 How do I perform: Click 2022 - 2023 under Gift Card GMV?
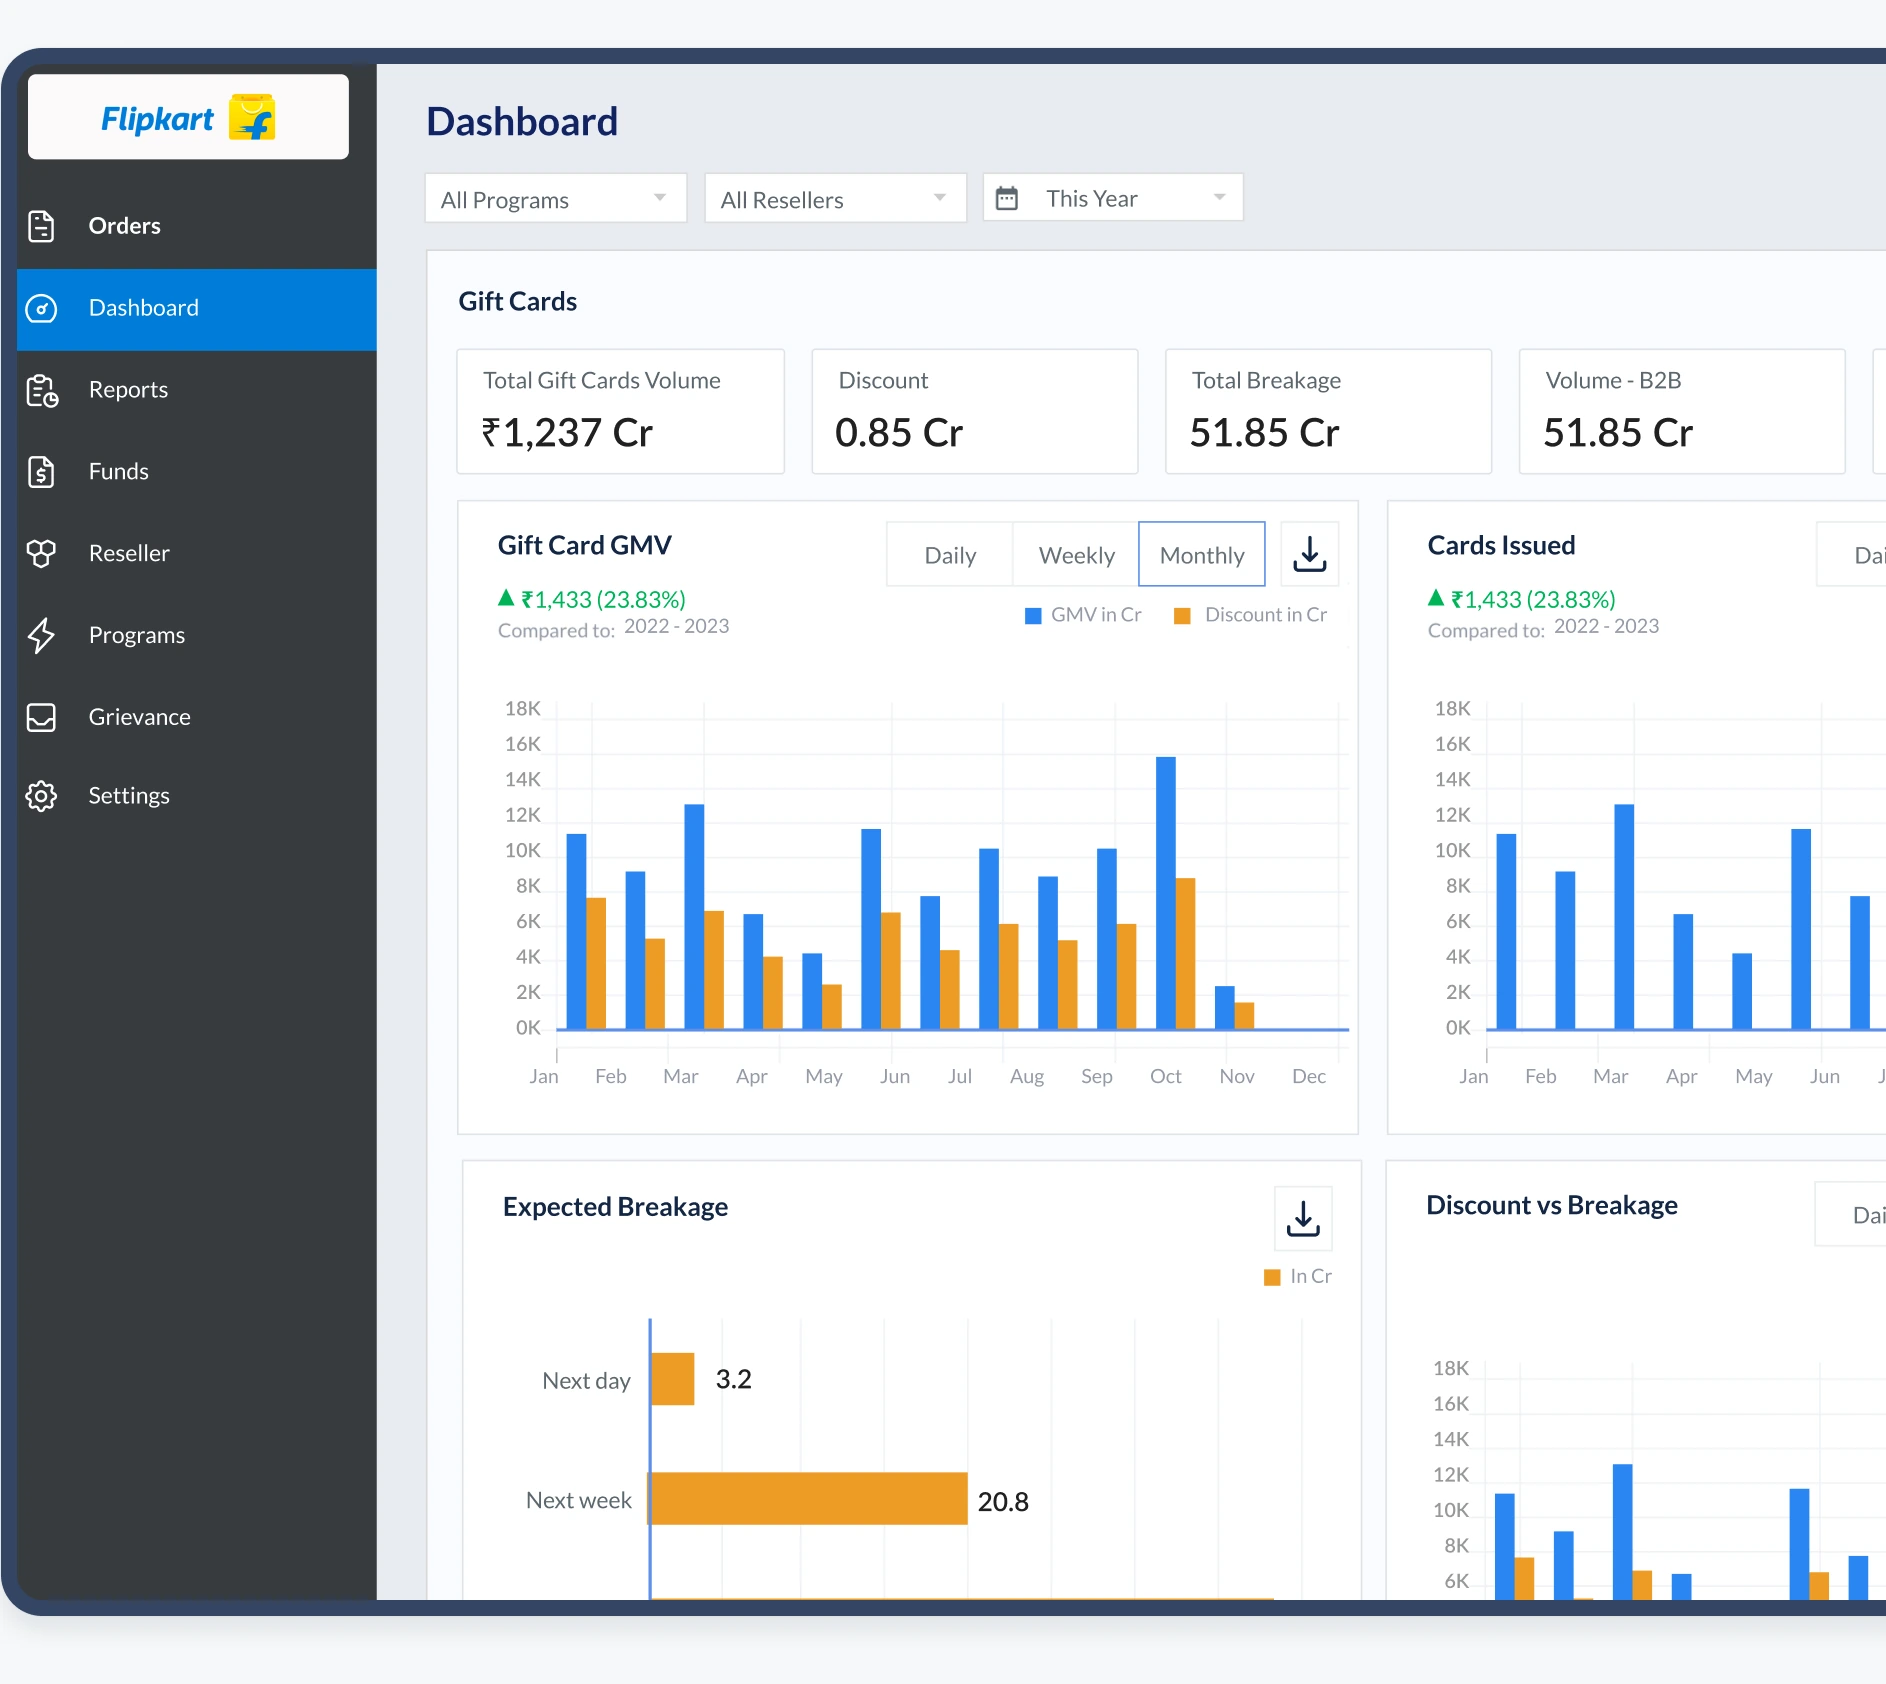click(677, 626)
